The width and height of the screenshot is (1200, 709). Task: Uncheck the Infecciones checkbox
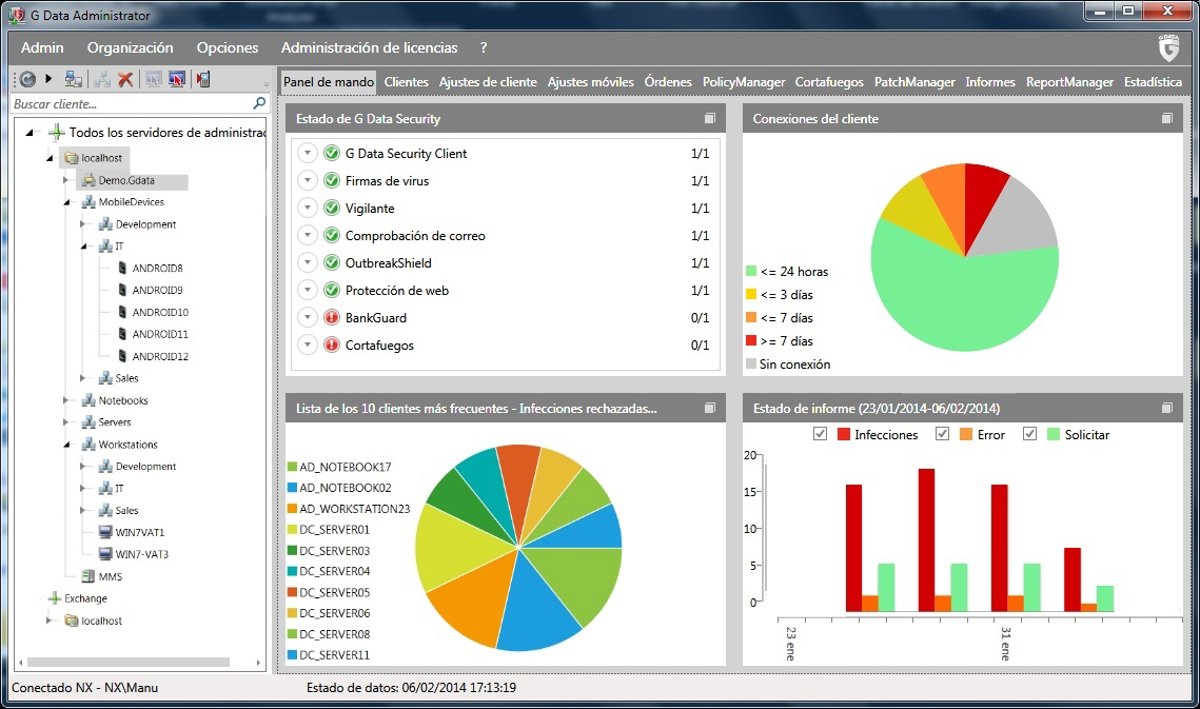click(820, 434)
